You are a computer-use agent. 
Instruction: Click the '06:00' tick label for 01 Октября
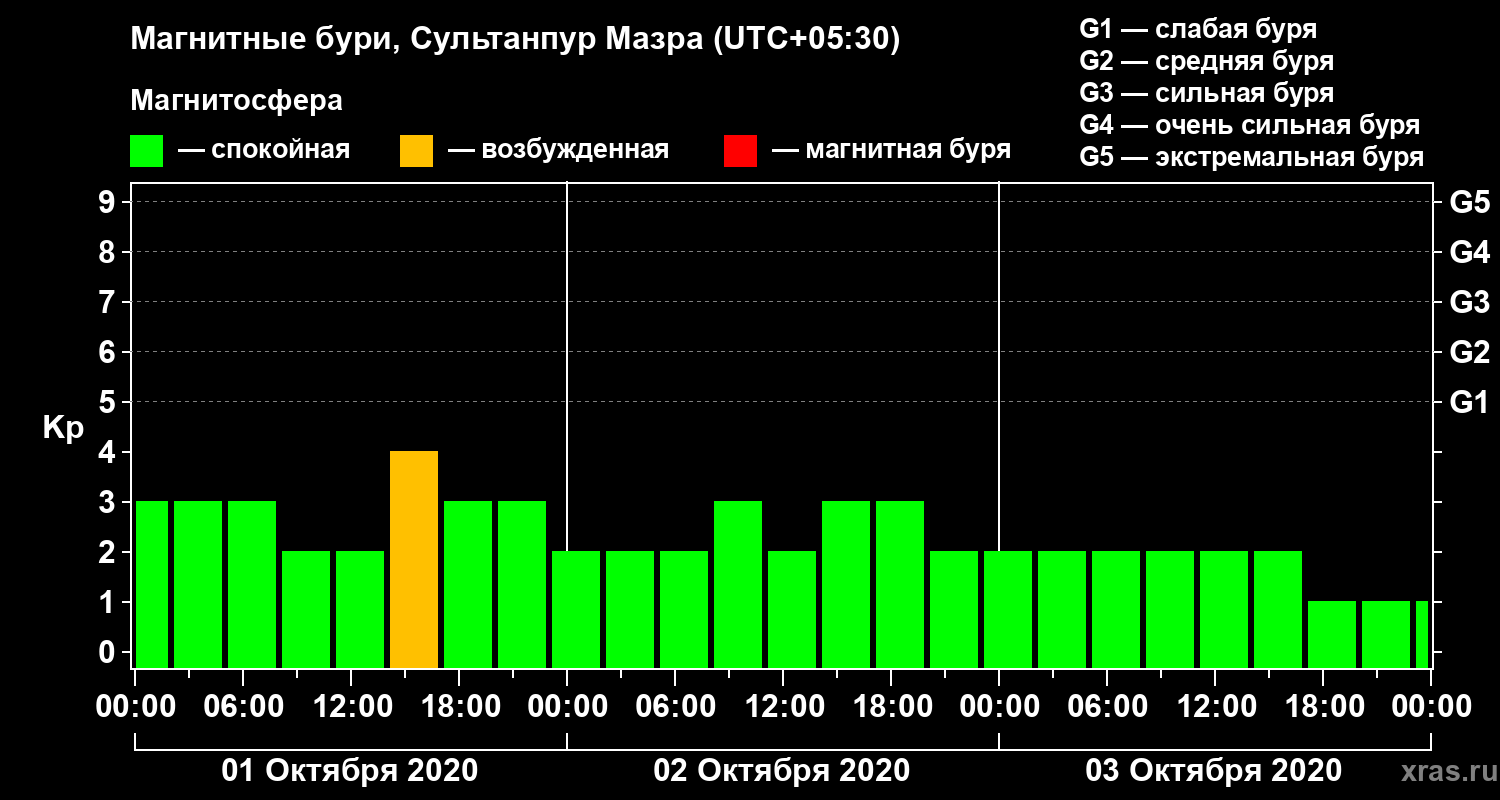point(243,707)
